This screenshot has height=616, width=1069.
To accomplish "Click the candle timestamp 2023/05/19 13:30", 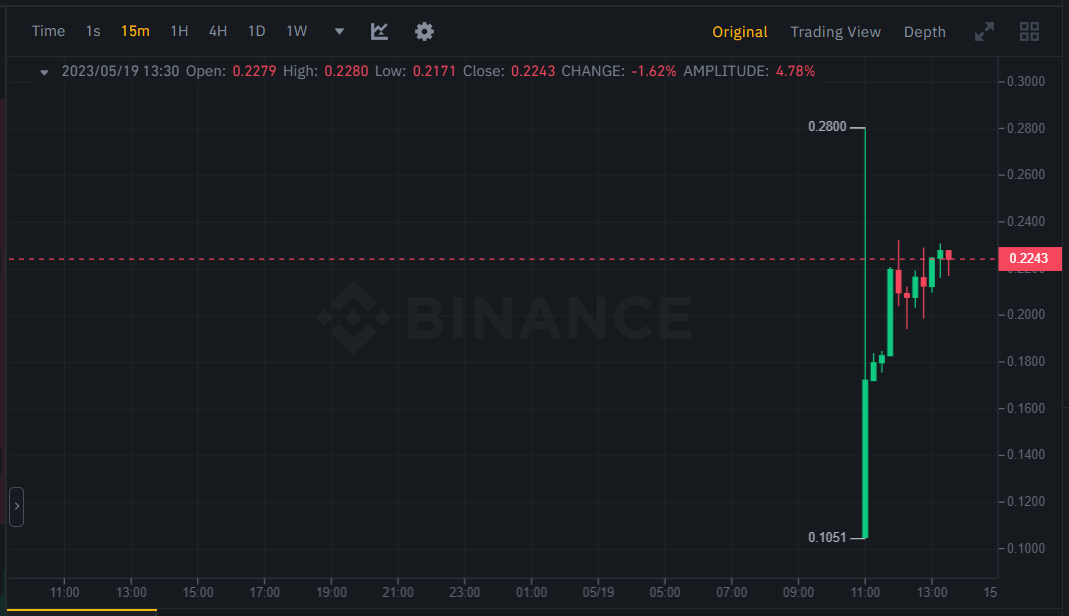I will pos(121,72).
